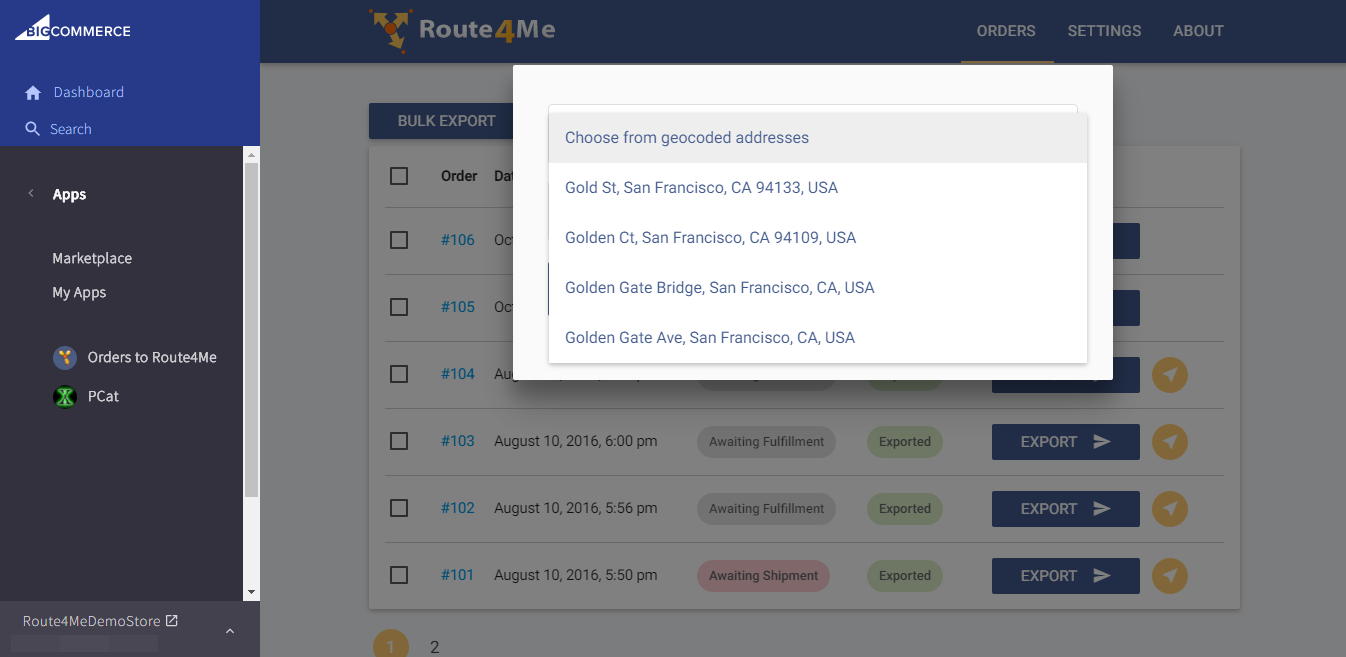This screenshot has height=657, width=1346.
Task: Click the Orders to Route4Me app icon
Action: coord(65,358)
